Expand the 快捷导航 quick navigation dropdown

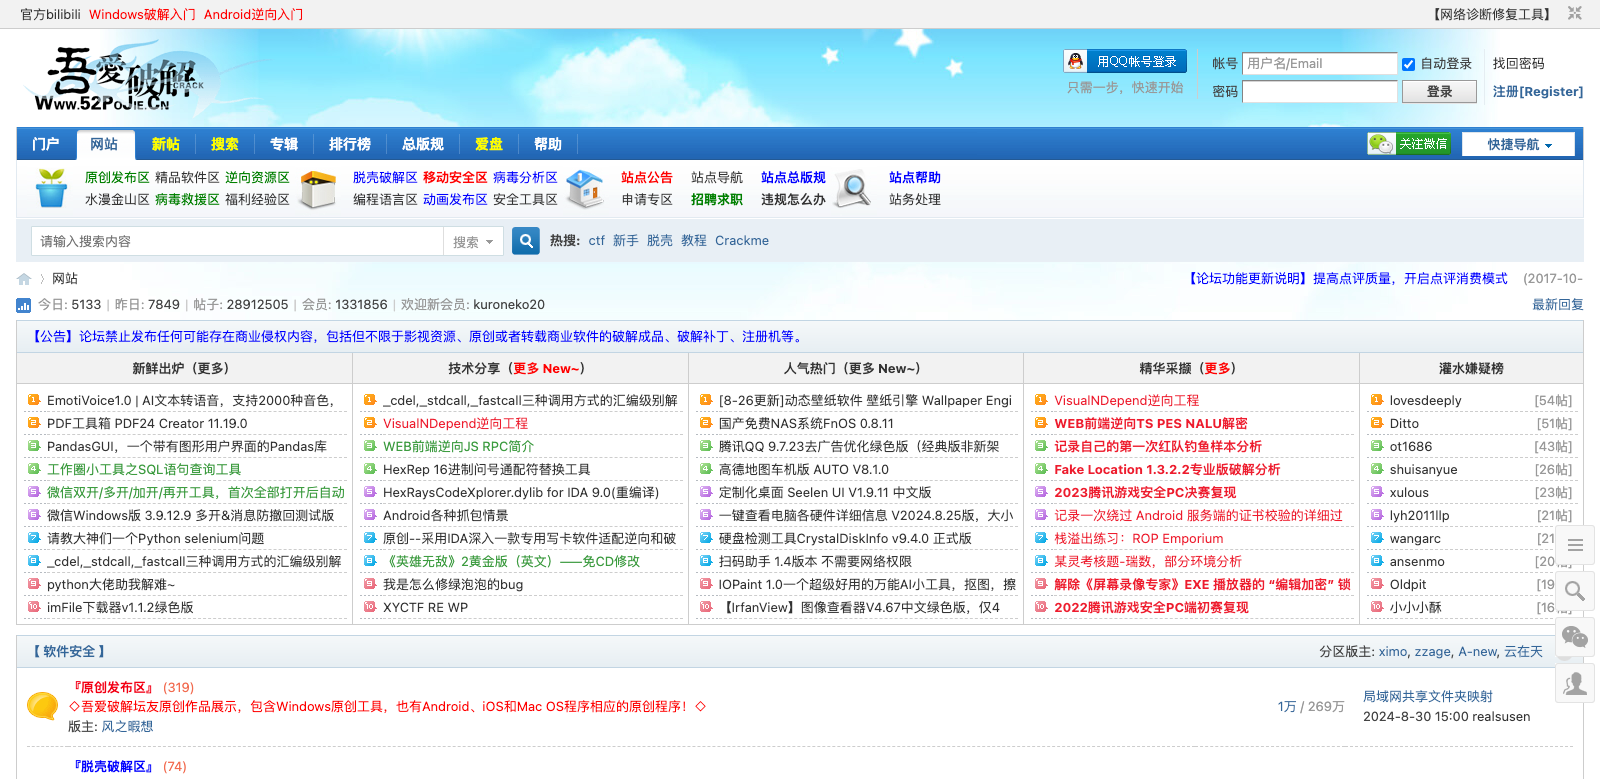point(1518,144)
